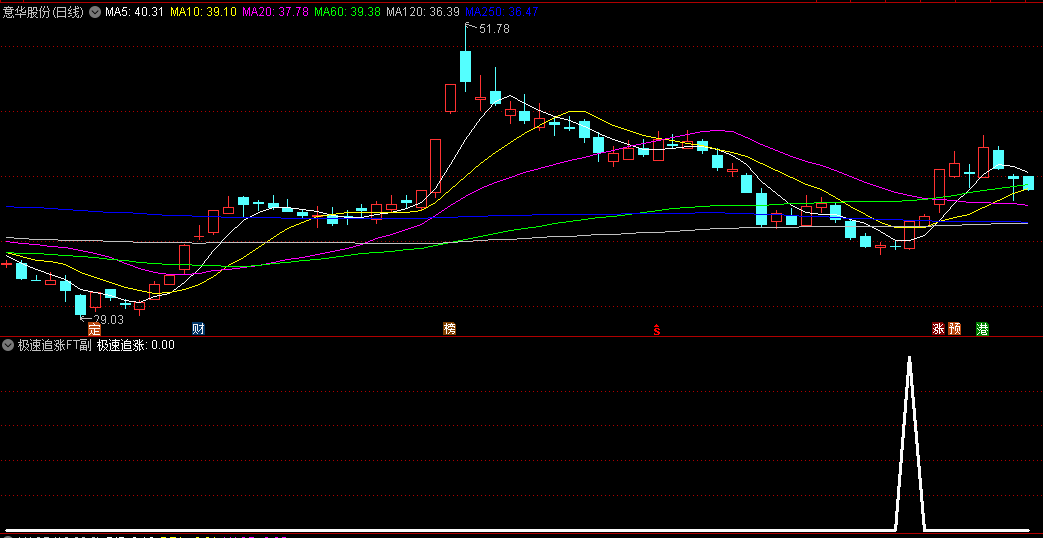Screen dimensions: 1043x538
Task: Click the white indicator spike peak
Action: click(x=909, y=358)
